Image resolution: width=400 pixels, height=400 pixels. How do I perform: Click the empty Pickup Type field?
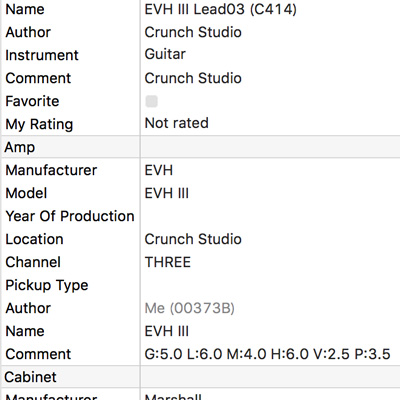point(270,285)
